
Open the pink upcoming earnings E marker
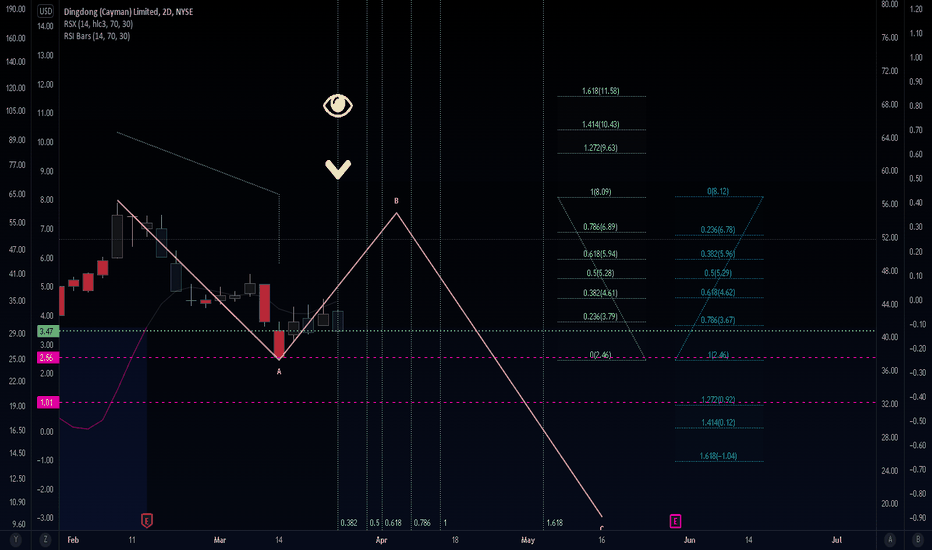pyautogui.click(x=675, y=521)
